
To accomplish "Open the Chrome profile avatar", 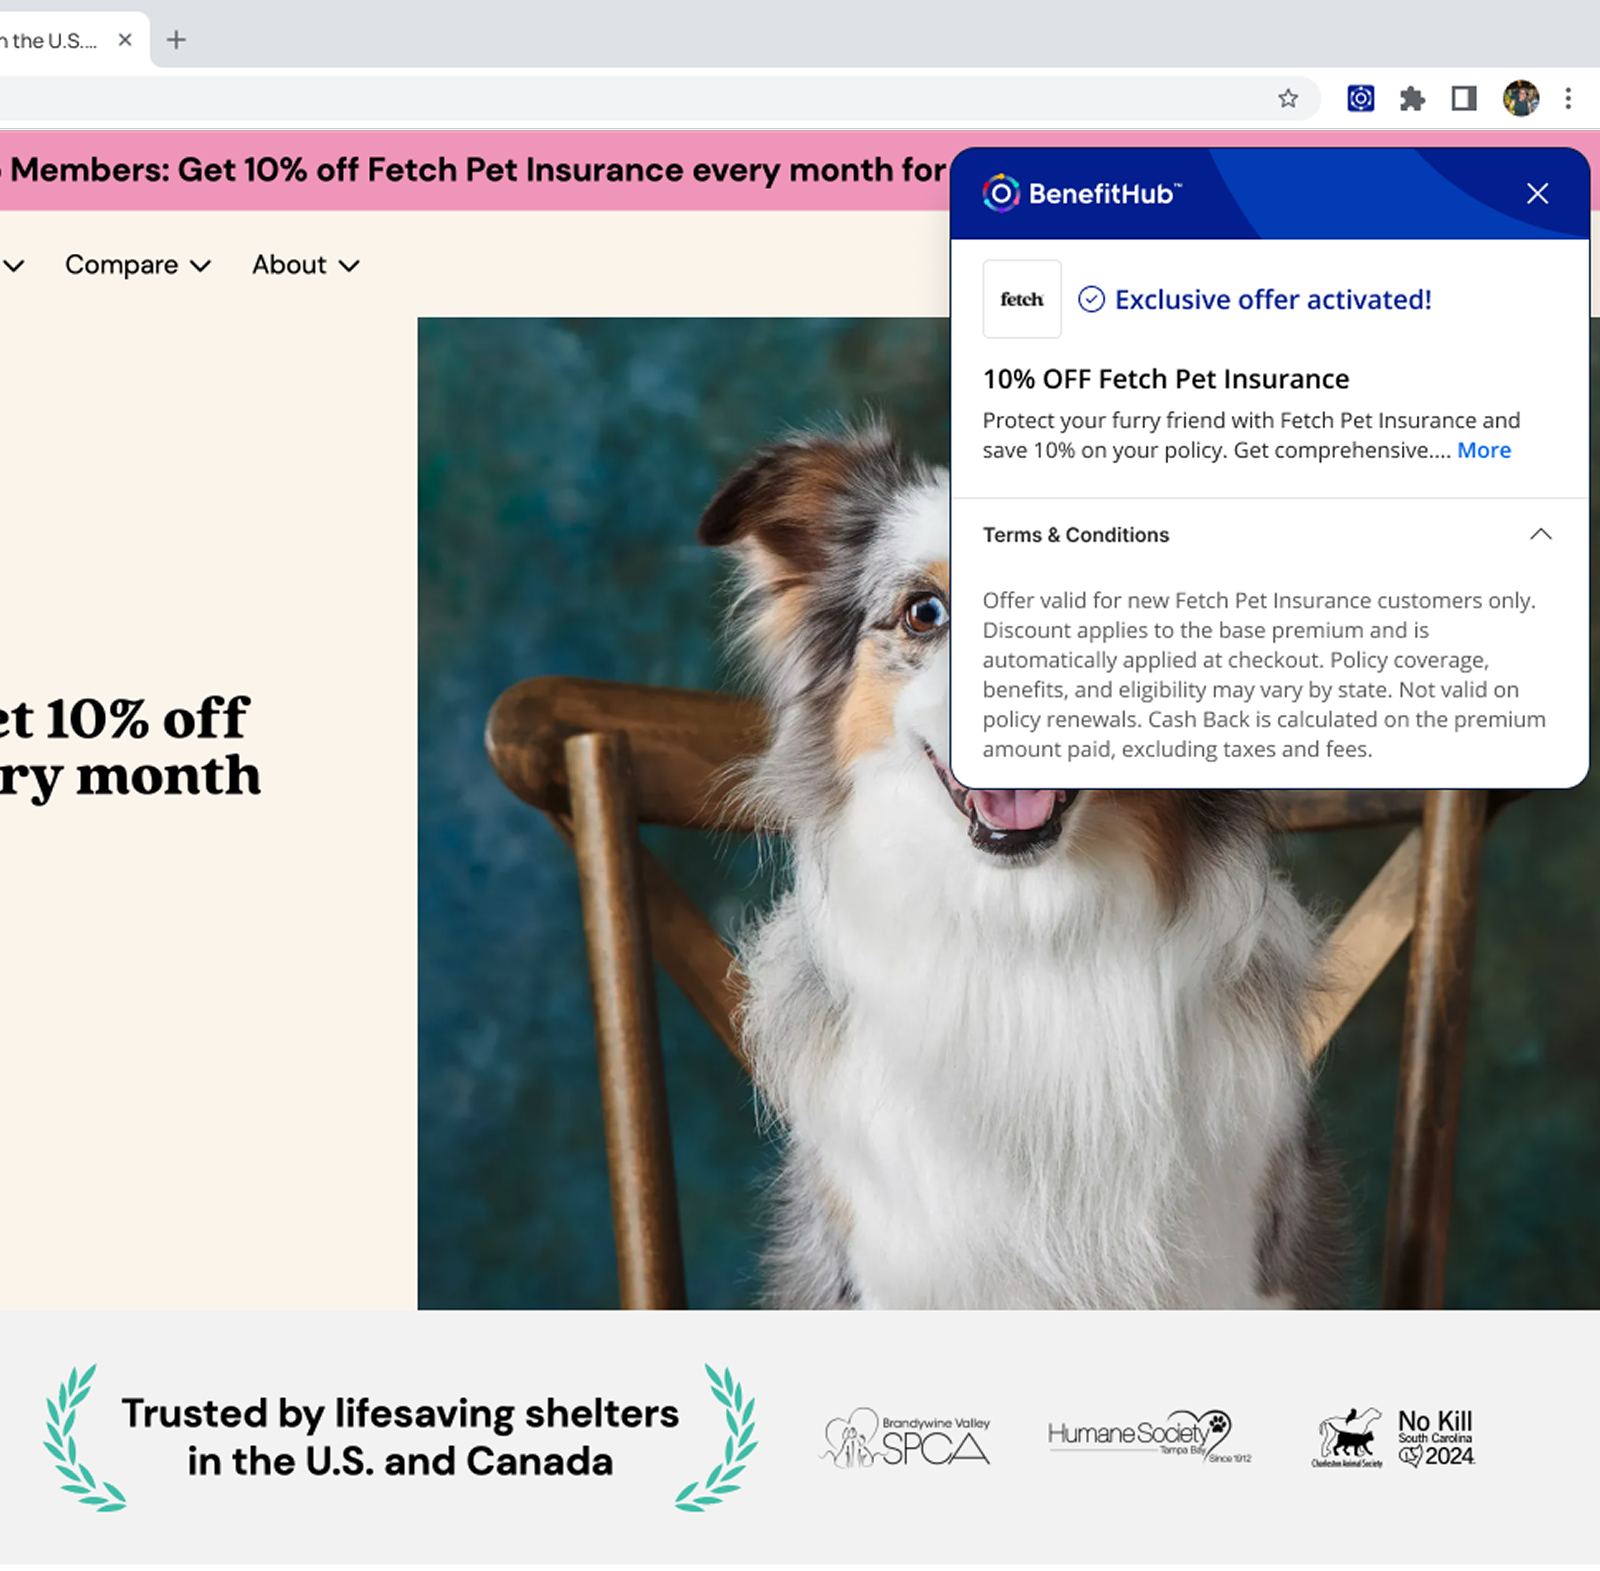I will tap(1520, 98).
